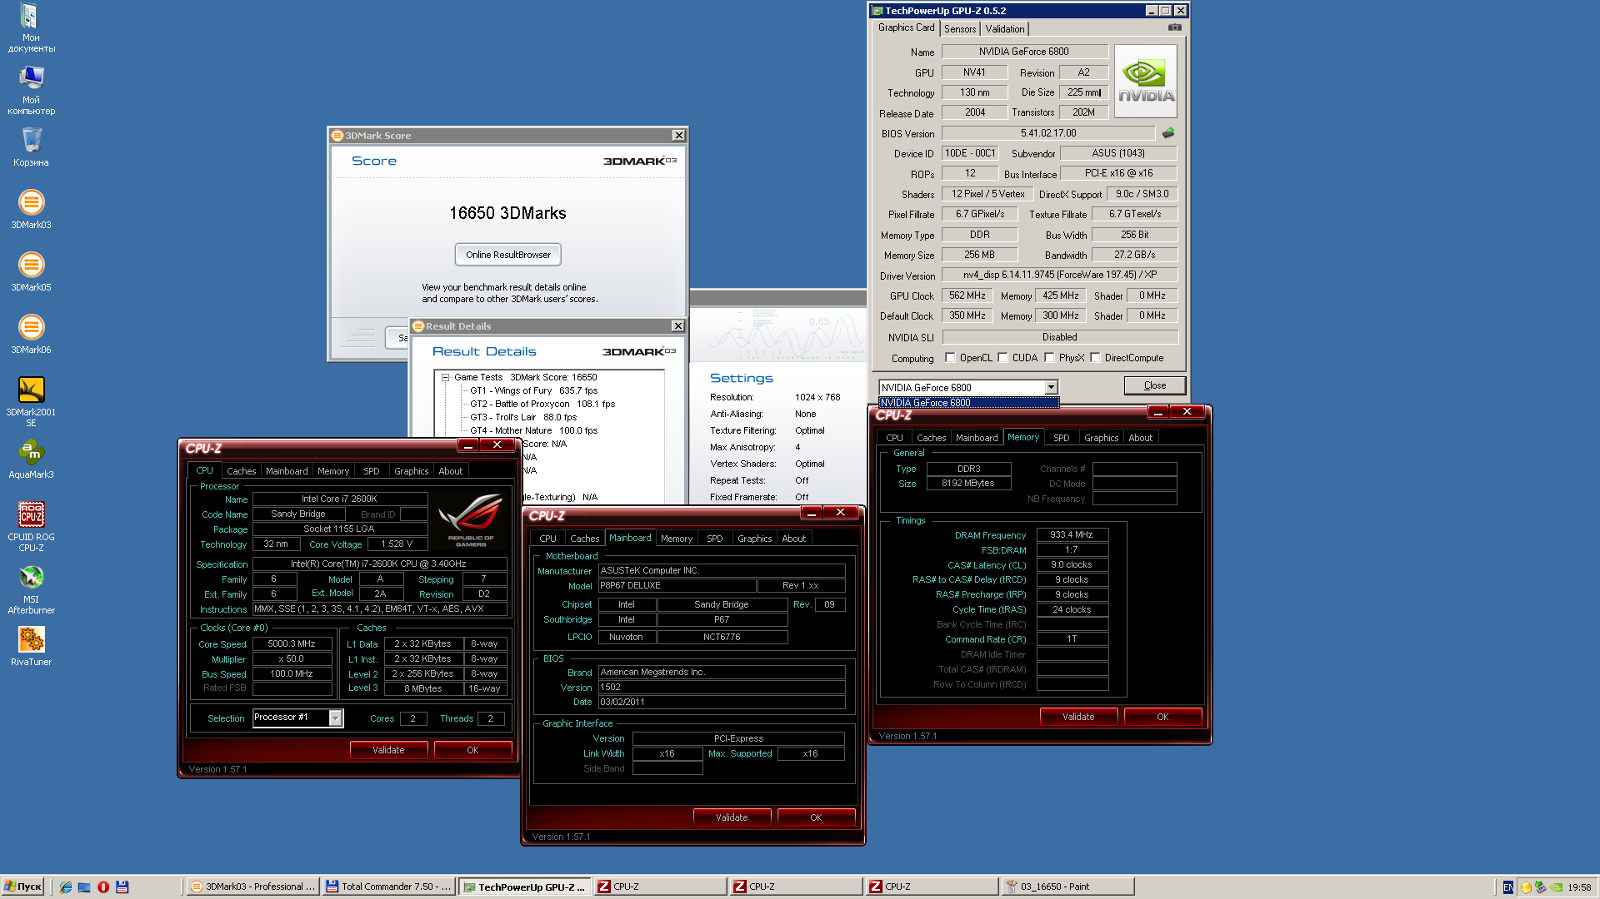Launch Opera from quick launch bar
The width and height of the screenshot is (1600, 899).
point(103,887)
